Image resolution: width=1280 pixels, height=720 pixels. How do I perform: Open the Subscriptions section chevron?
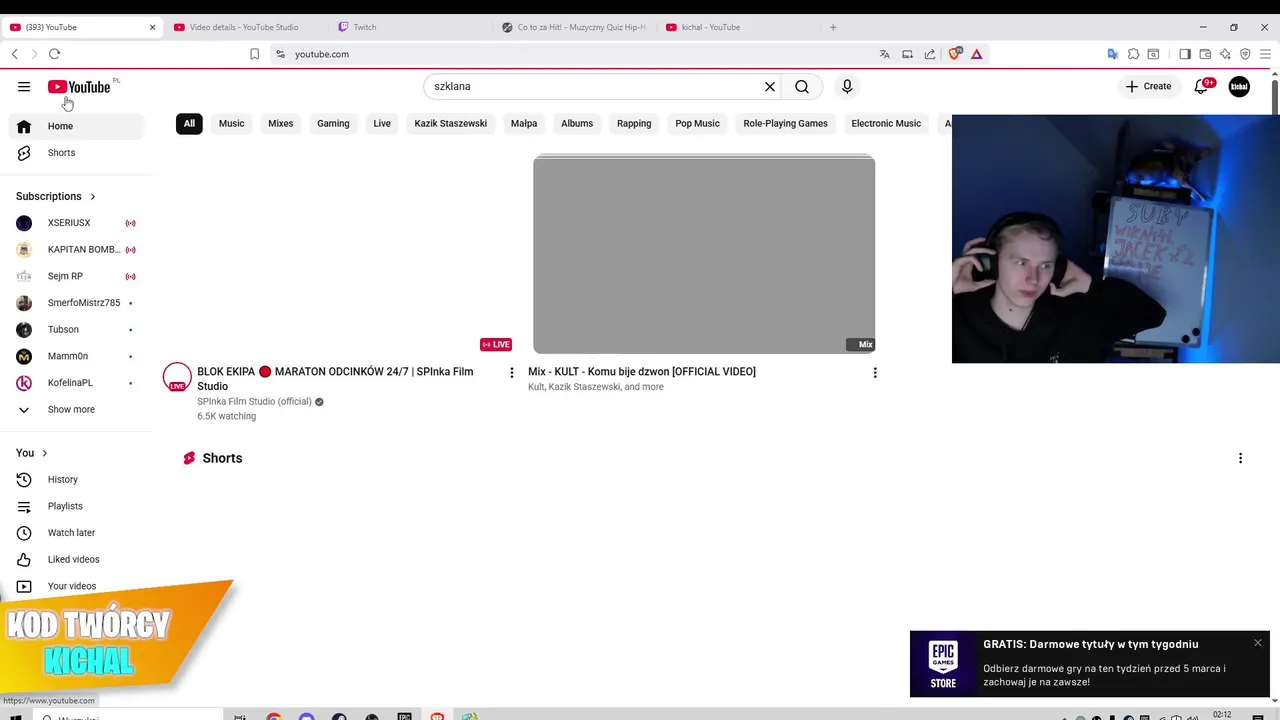pos(93,197)
